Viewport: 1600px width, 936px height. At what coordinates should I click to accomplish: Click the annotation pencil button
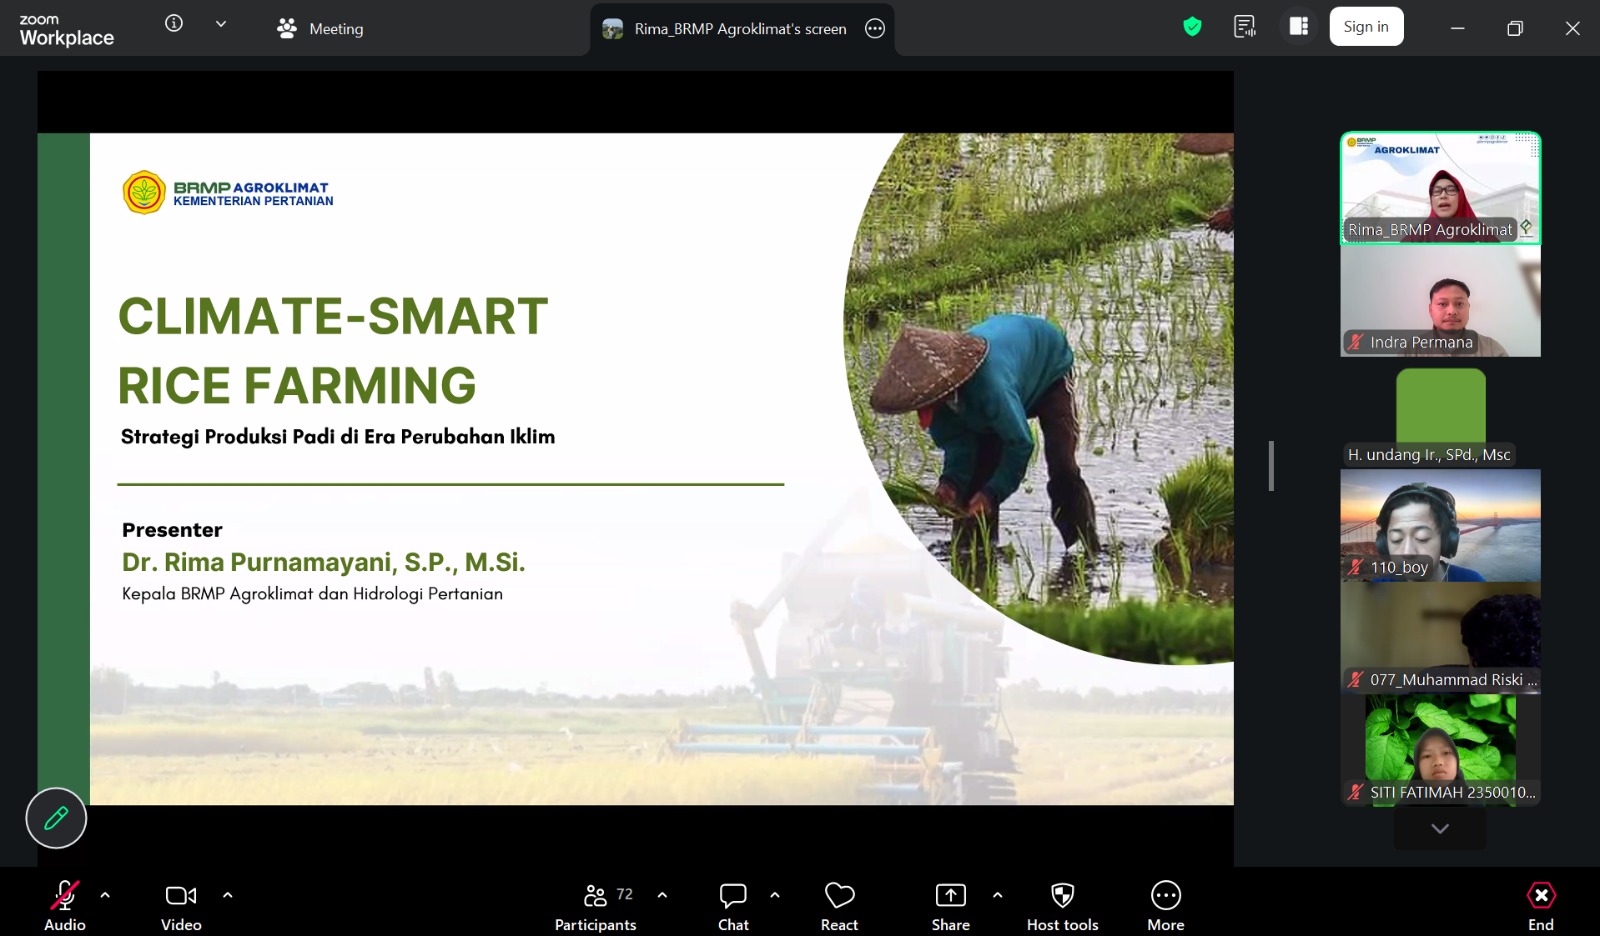pos(56,818)
